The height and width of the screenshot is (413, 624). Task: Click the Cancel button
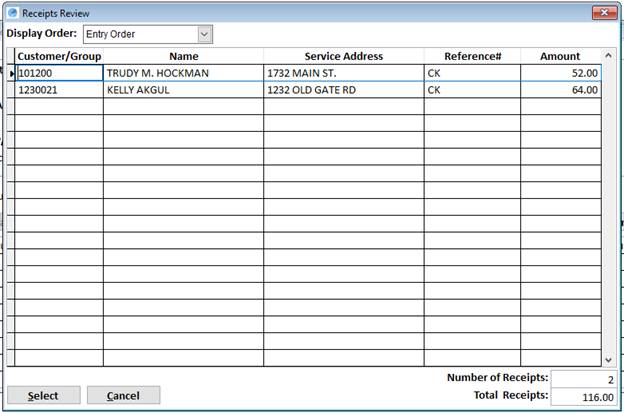pos(123,395)
